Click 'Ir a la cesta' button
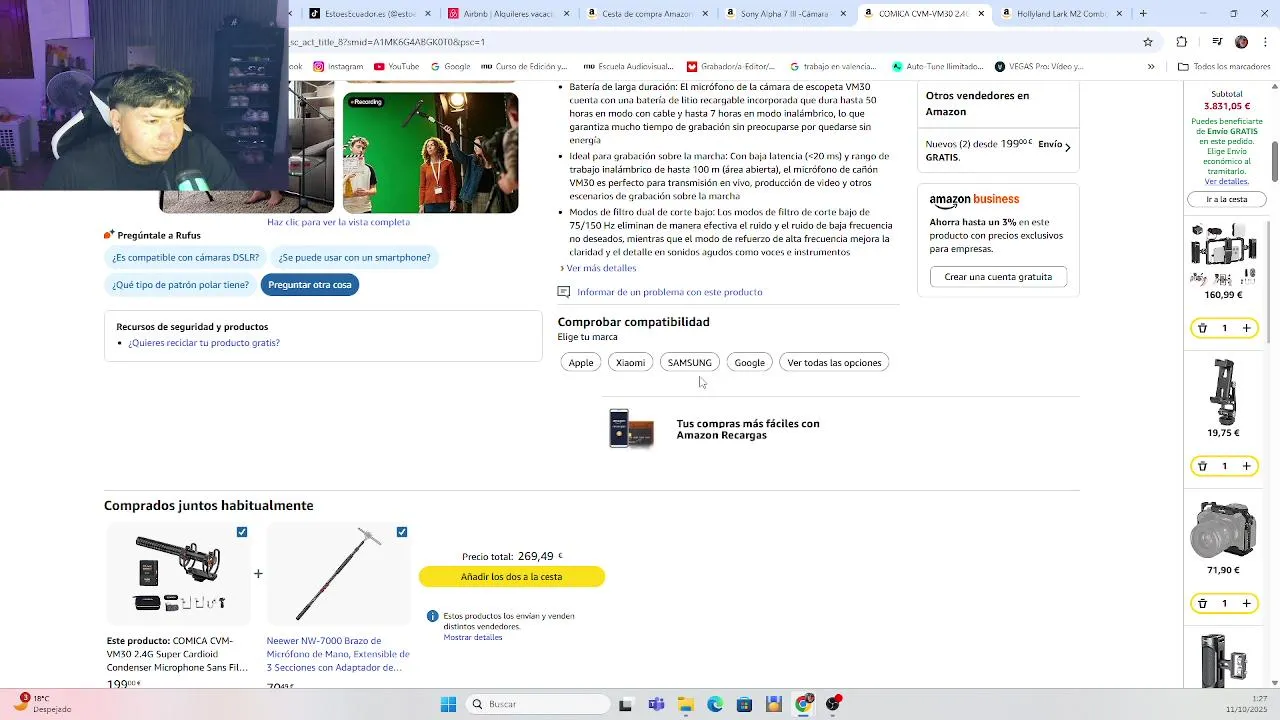This screenshot has width=1280, height=720. (1227, 199)
